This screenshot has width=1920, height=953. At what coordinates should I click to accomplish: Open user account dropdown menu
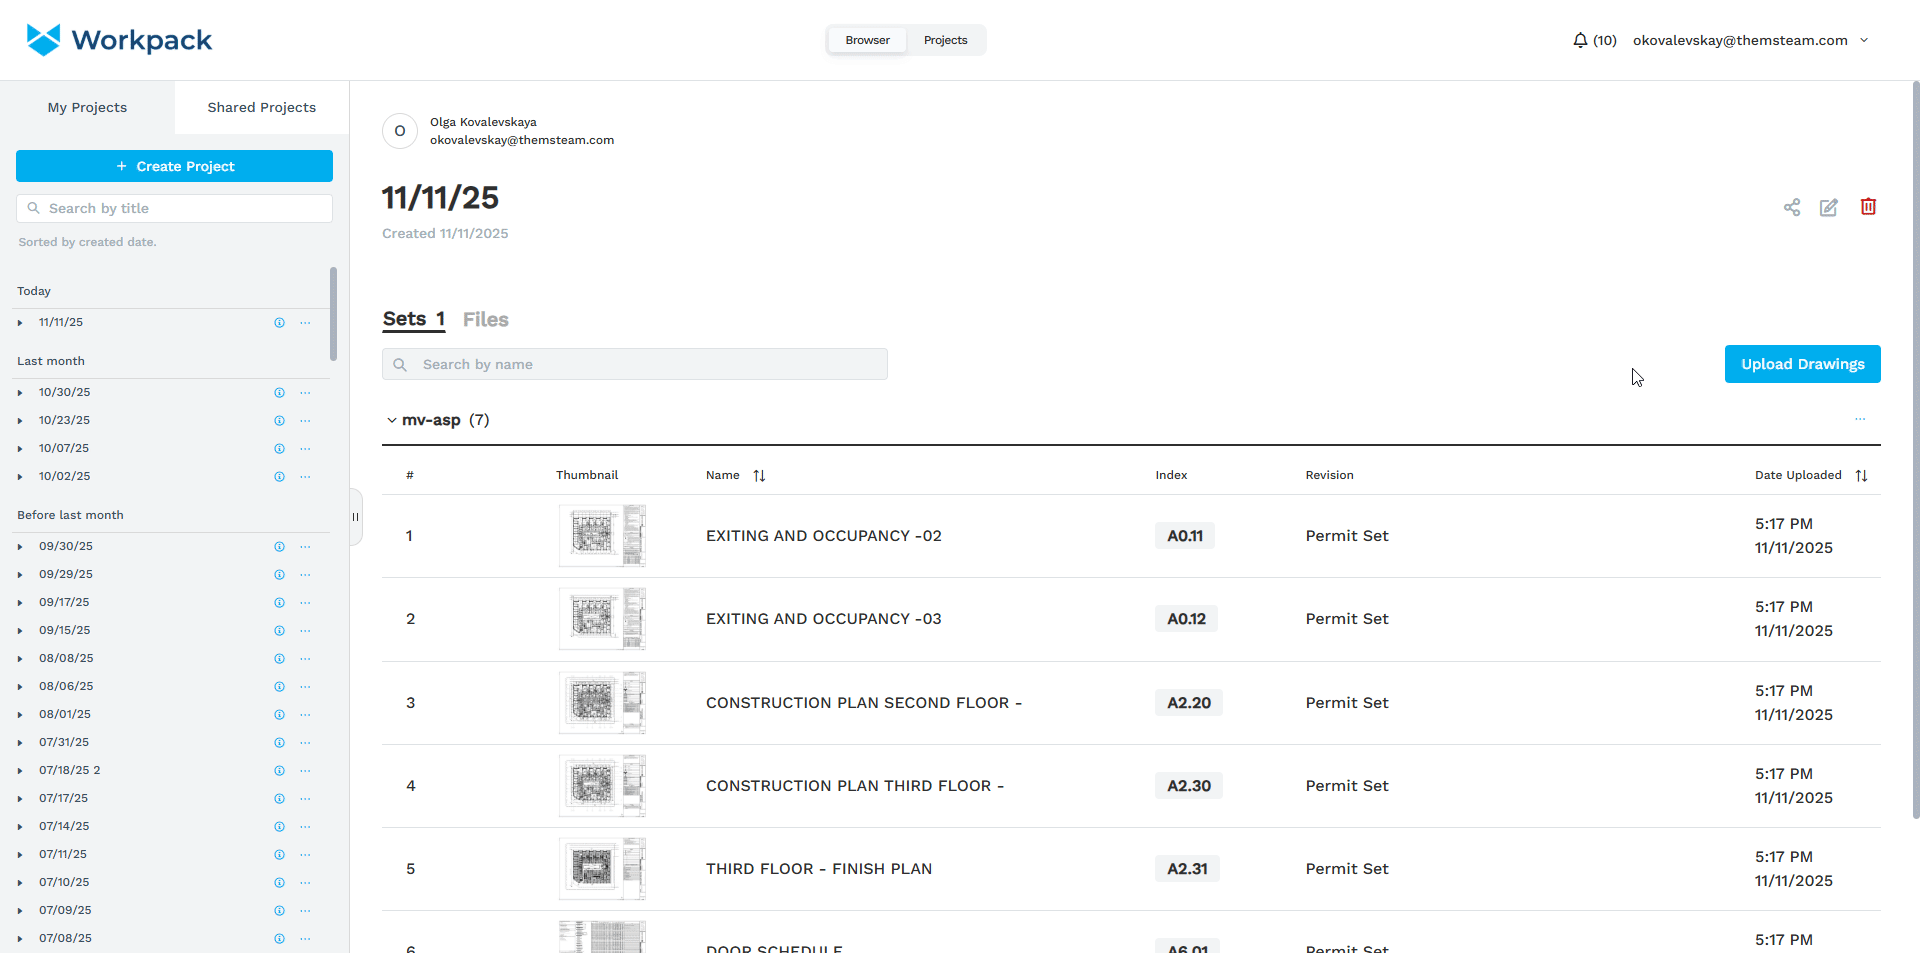coord(1864,40)
